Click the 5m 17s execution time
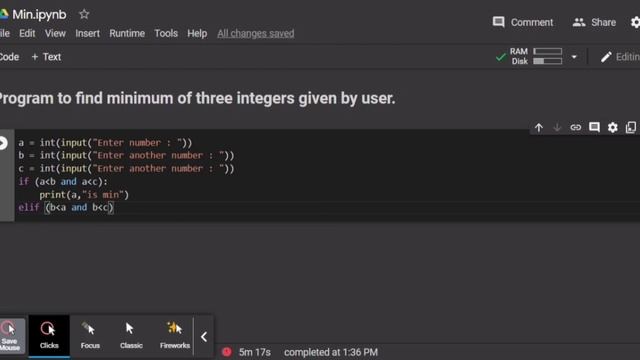The height and width of the screenshot is (360, 640). tap(255, 352)
